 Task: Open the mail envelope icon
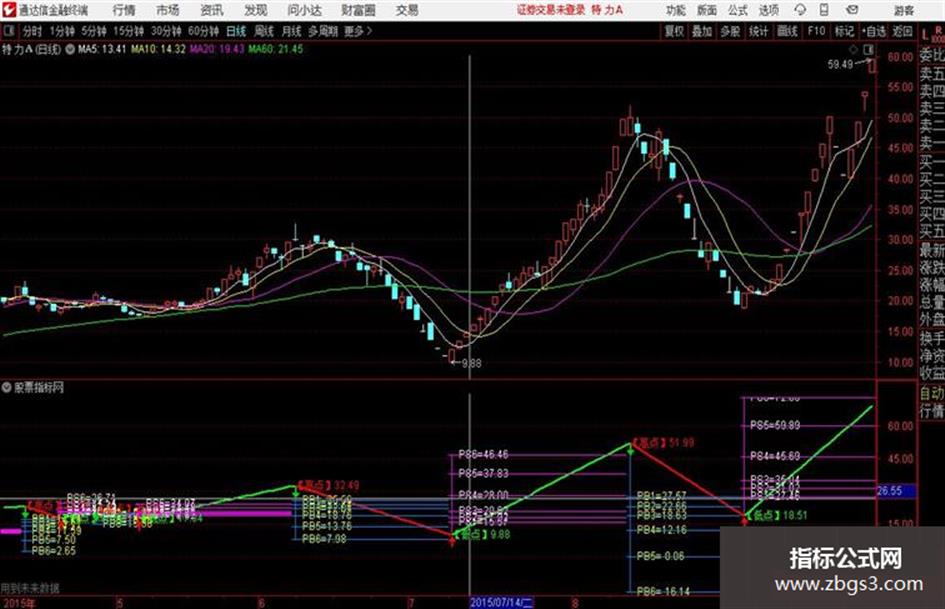click(852, 10)
